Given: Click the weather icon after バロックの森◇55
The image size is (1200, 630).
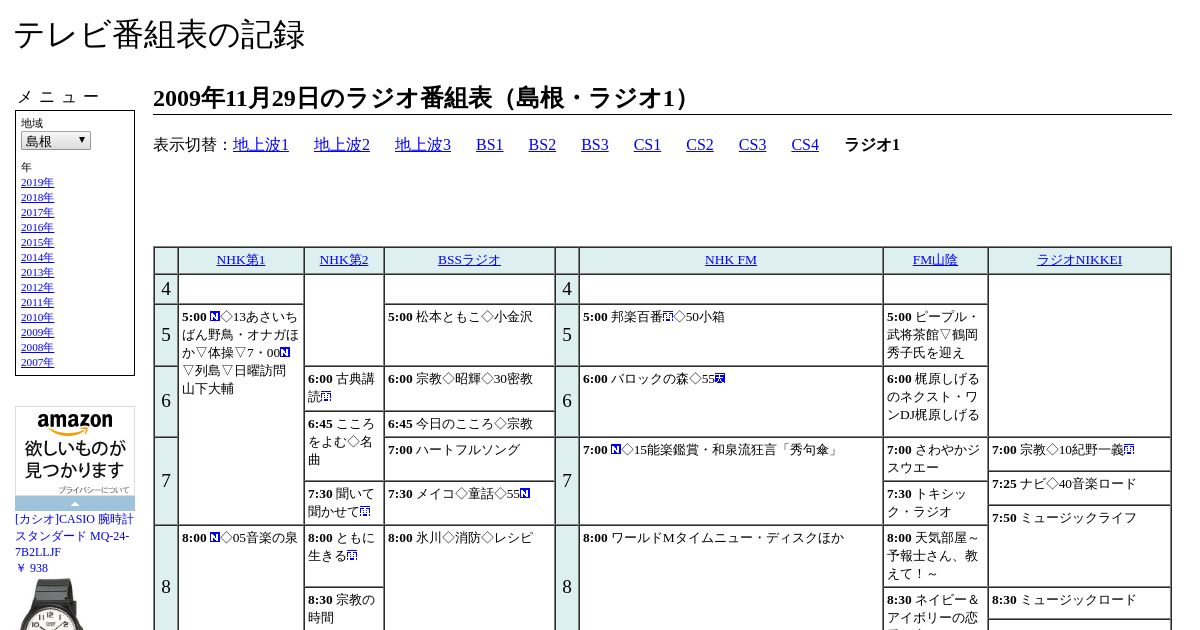Looking at the screenshot, I should pyautogui.click(x=720, y=379).
